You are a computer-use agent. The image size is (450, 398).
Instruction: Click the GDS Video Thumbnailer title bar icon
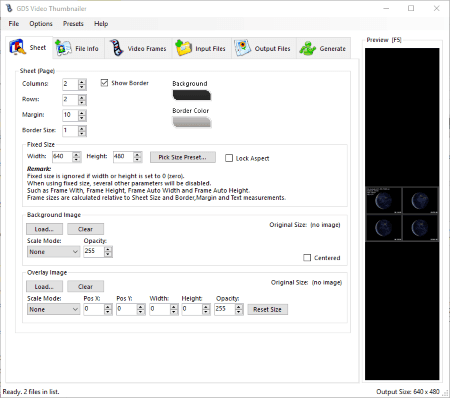click(9, 8)
